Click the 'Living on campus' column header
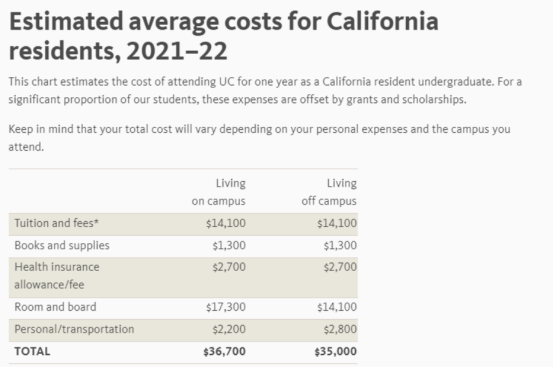This screenshot has height=368, width=554. (x=218, y=192)
